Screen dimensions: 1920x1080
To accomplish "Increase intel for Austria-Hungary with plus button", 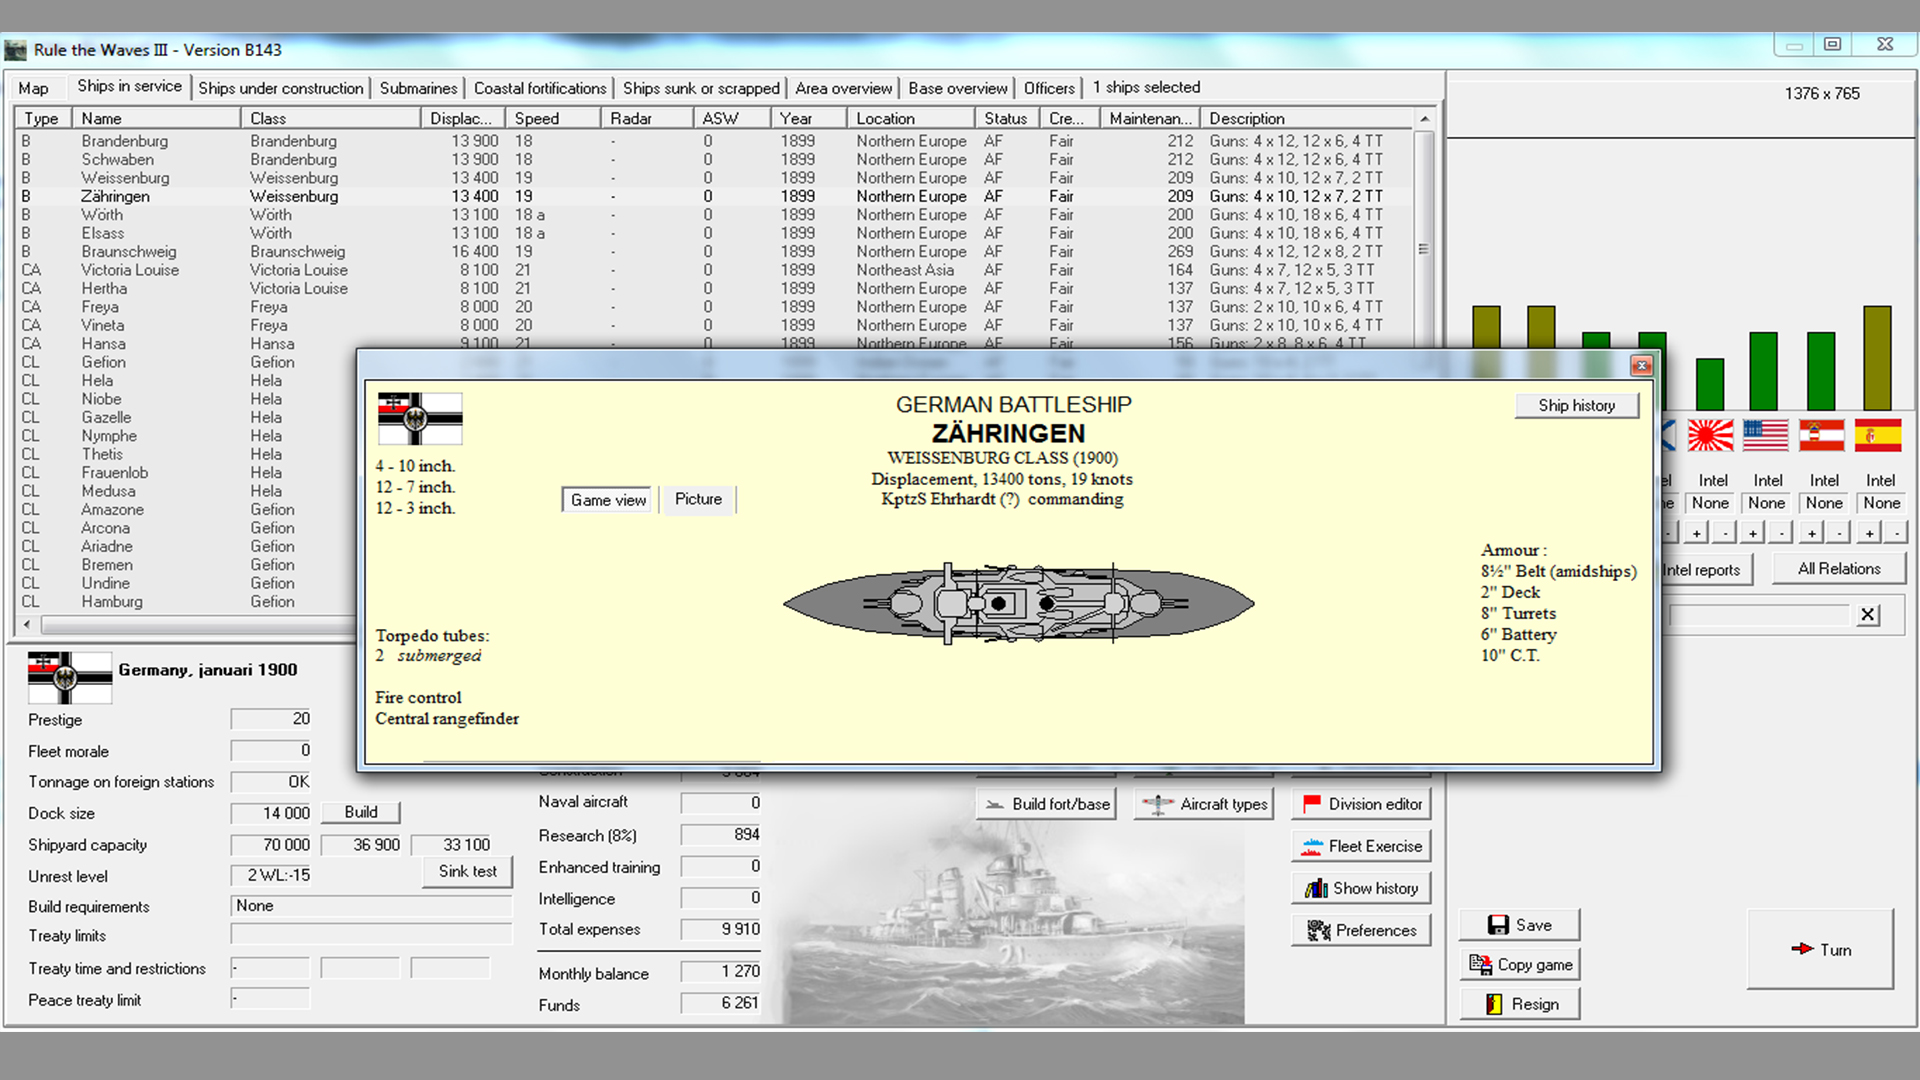I will click(x=1812, y=533).
